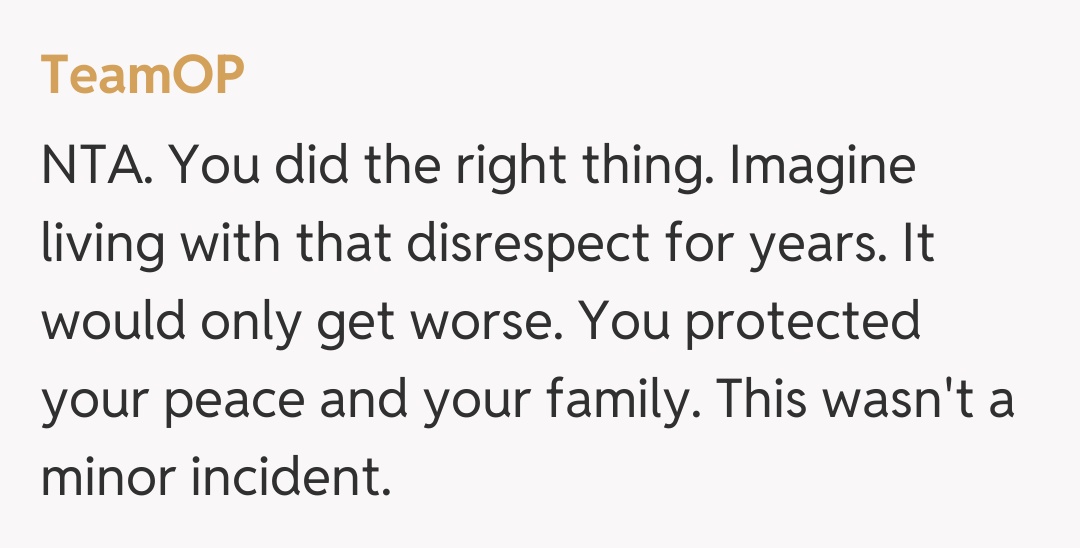Image resolution: width=1080 pixels, height=548 pixels.
Task: Click the phrase 'minor incident.'
Action: point(215,480)
